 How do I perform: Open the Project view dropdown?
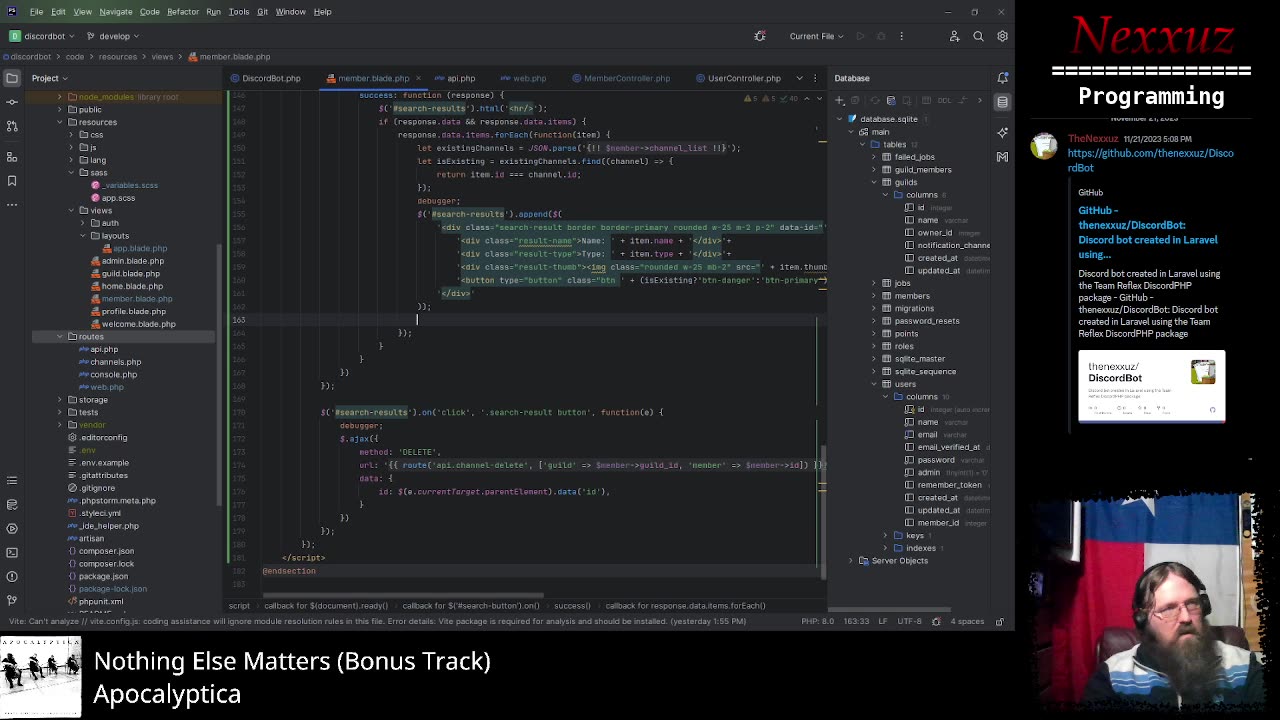(x=49, y=78)
